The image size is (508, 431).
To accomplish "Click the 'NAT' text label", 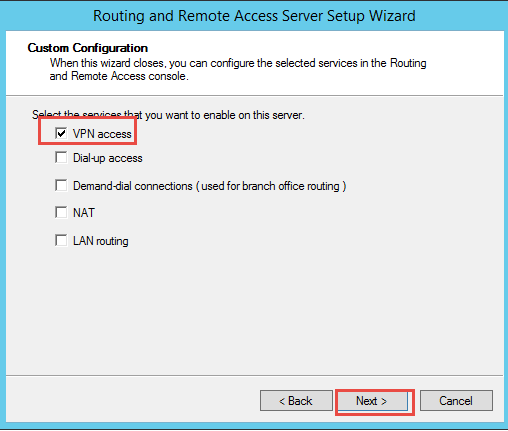I will click(84, 213).
